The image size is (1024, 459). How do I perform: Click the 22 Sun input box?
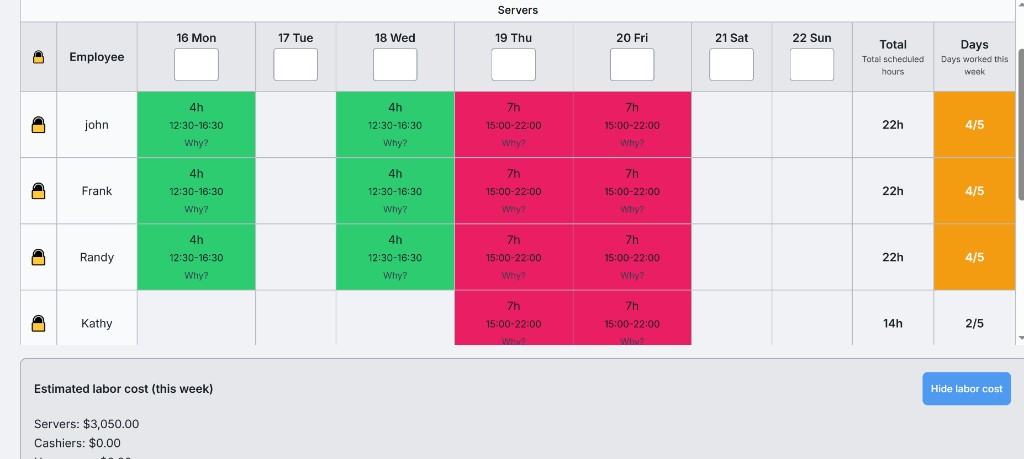(x=811, y=65)
